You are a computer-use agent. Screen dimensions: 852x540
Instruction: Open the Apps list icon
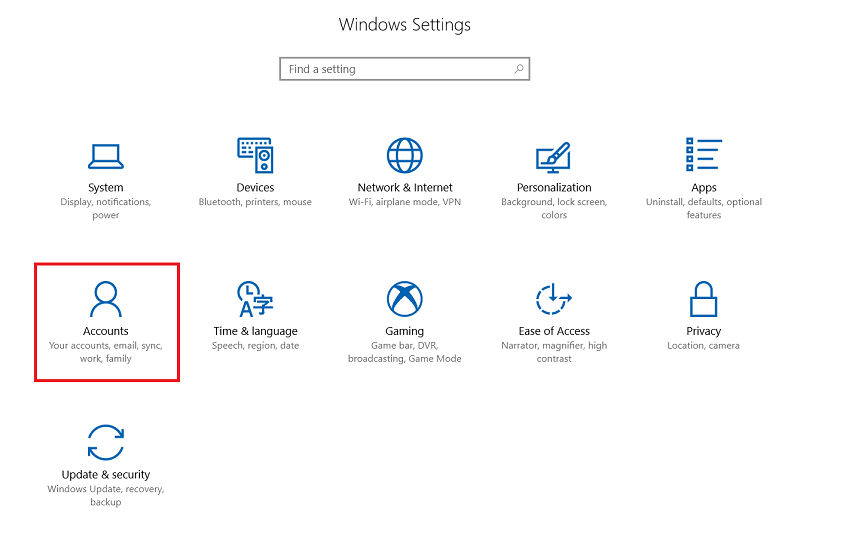tap(704, 154)
